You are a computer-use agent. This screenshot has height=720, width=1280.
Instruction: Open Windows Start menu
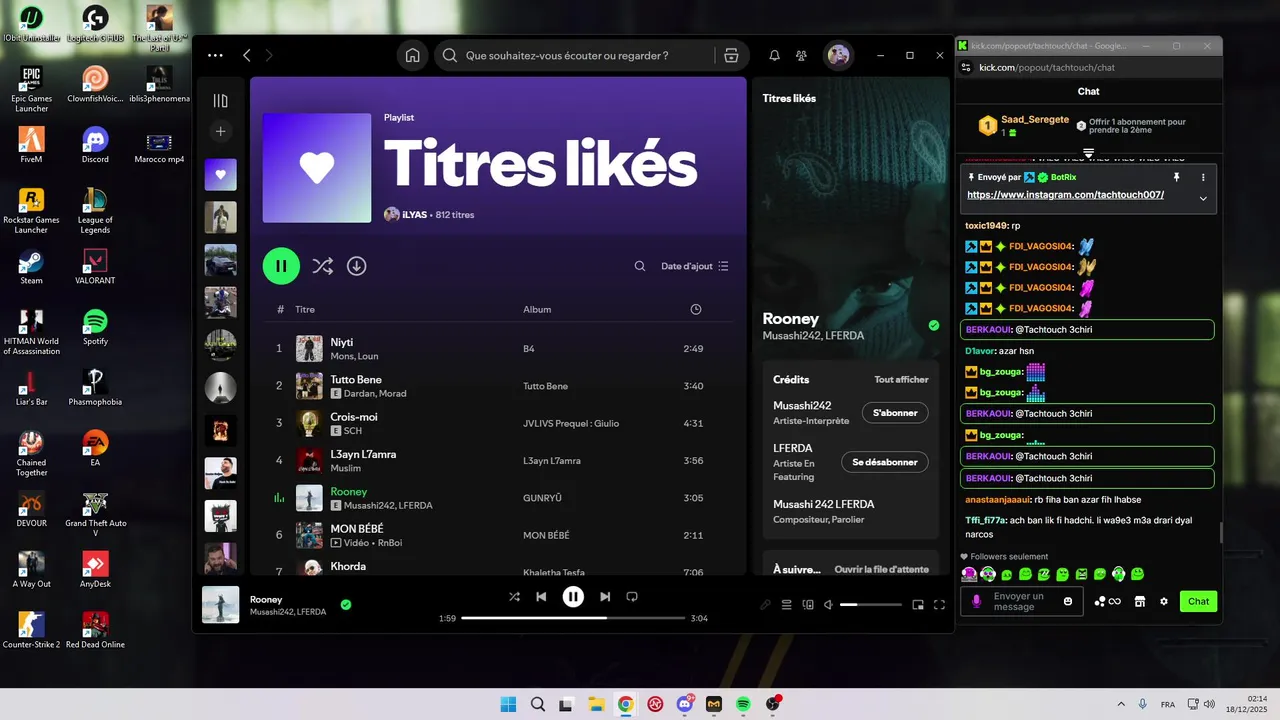508,704
